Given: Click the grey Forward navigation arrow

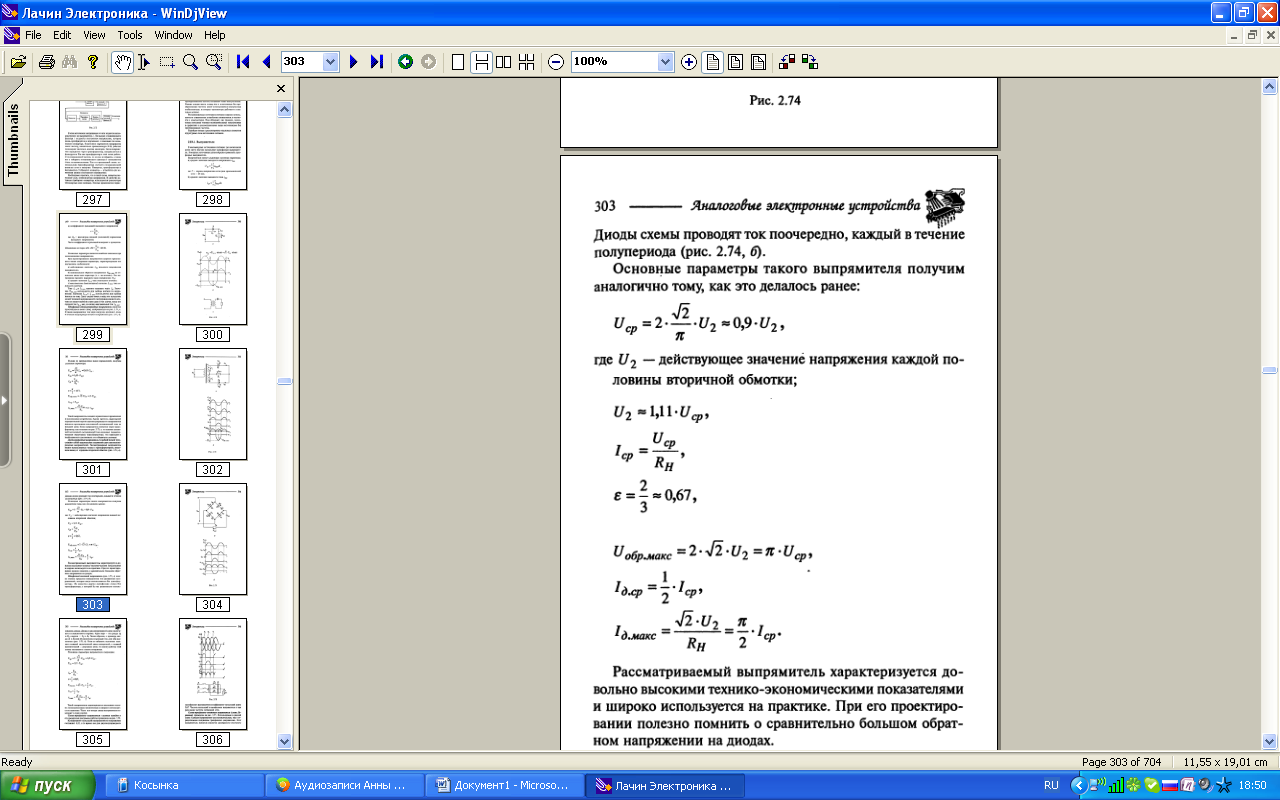Looking at the screenshot, I should pyautogui.click(x=428, y=62).
